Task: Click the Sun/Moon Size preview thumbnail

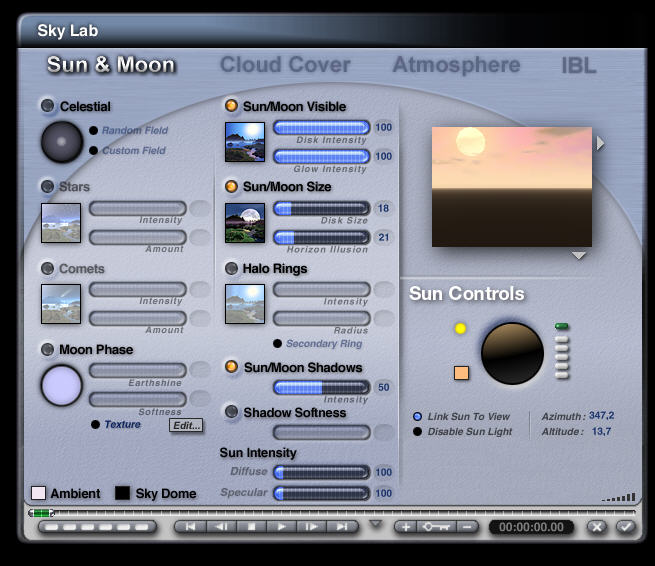Action: click(x=245, y=223)
